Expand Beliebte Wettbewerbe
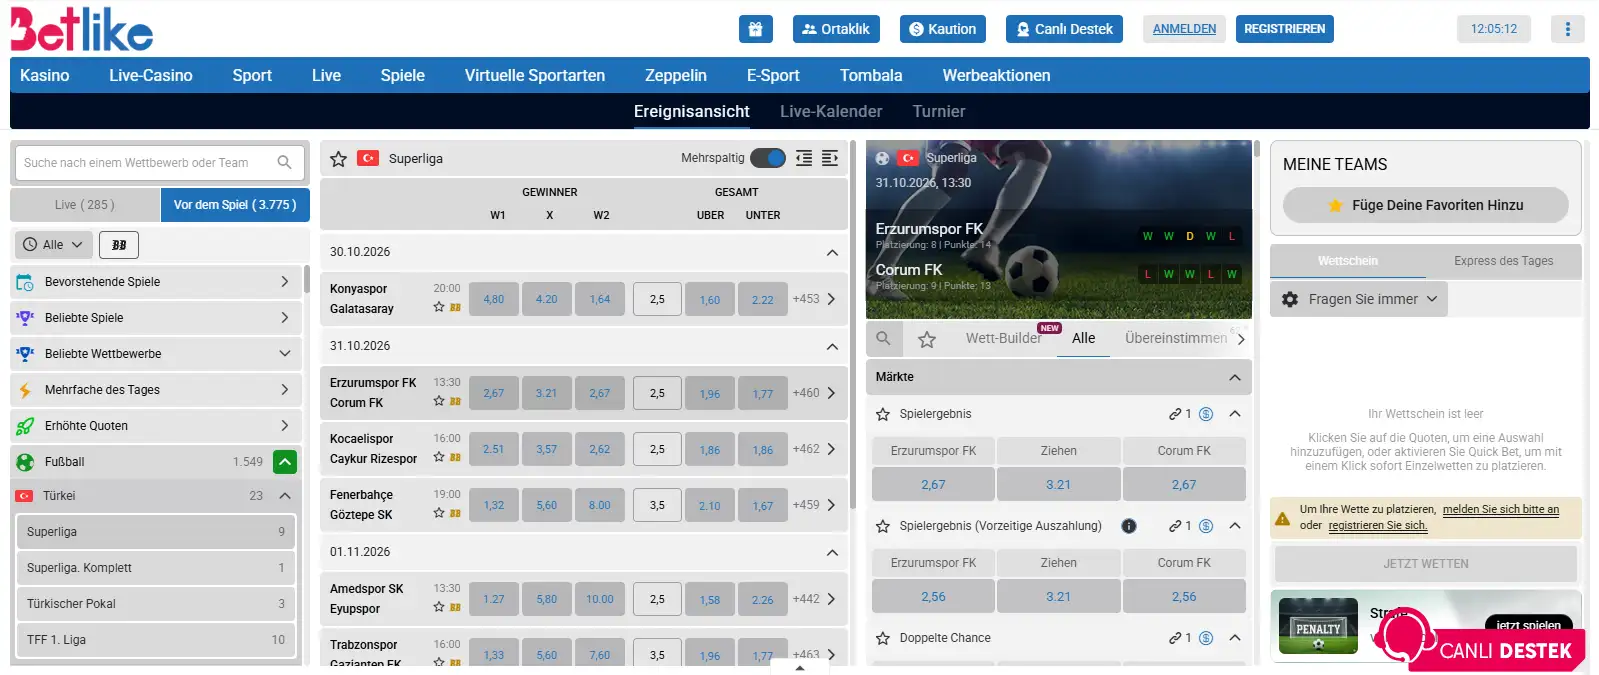 point(157,354)
